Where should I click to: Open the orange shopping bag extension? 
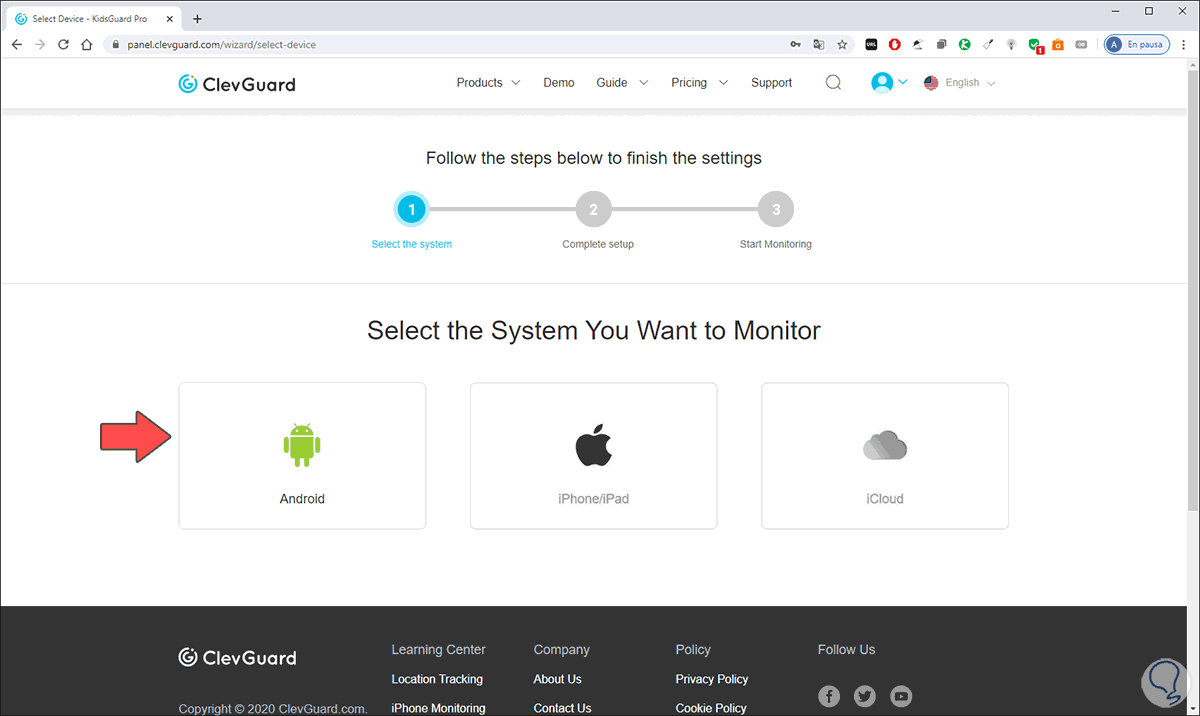tap(1058, 45)
